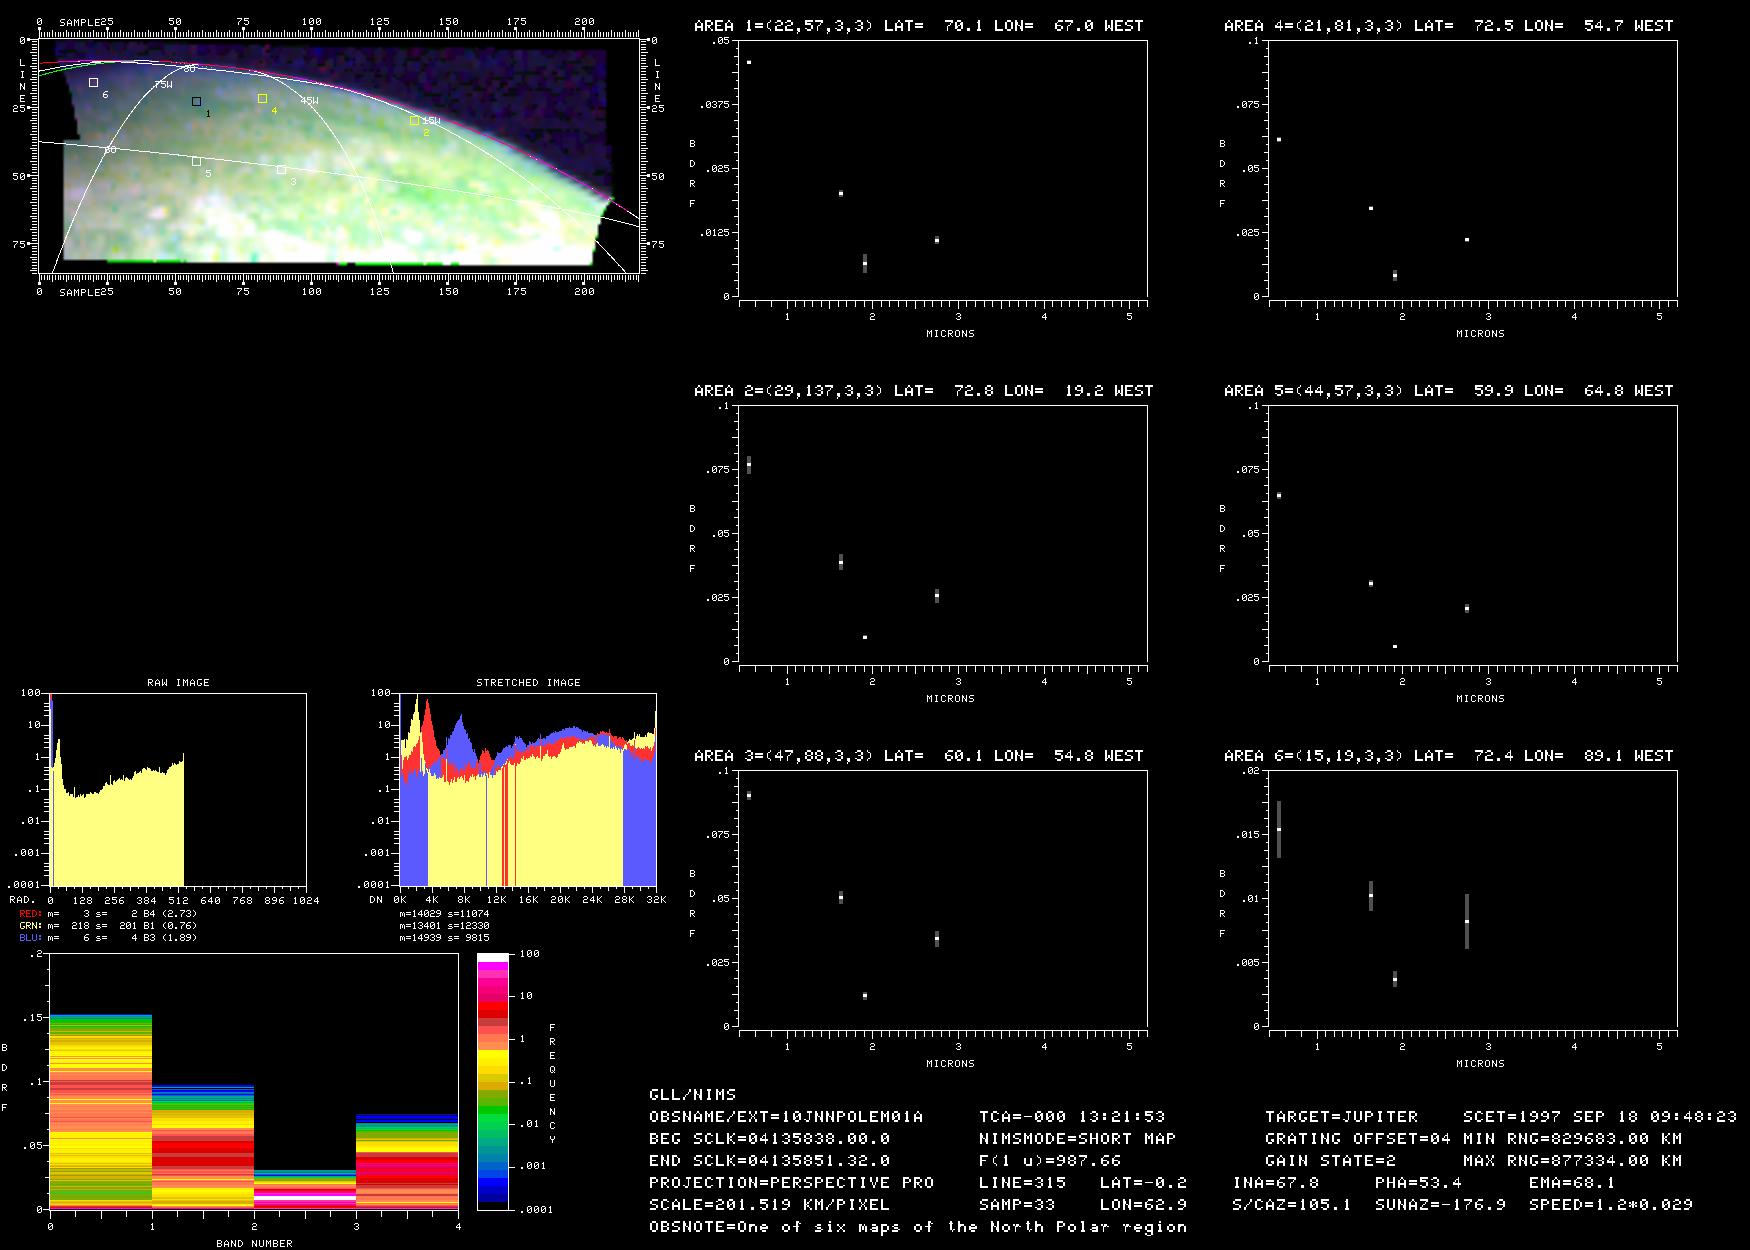Click the "TCA=-000 13:21:53" text

pyautogui.click(x=1072, y=1117)
